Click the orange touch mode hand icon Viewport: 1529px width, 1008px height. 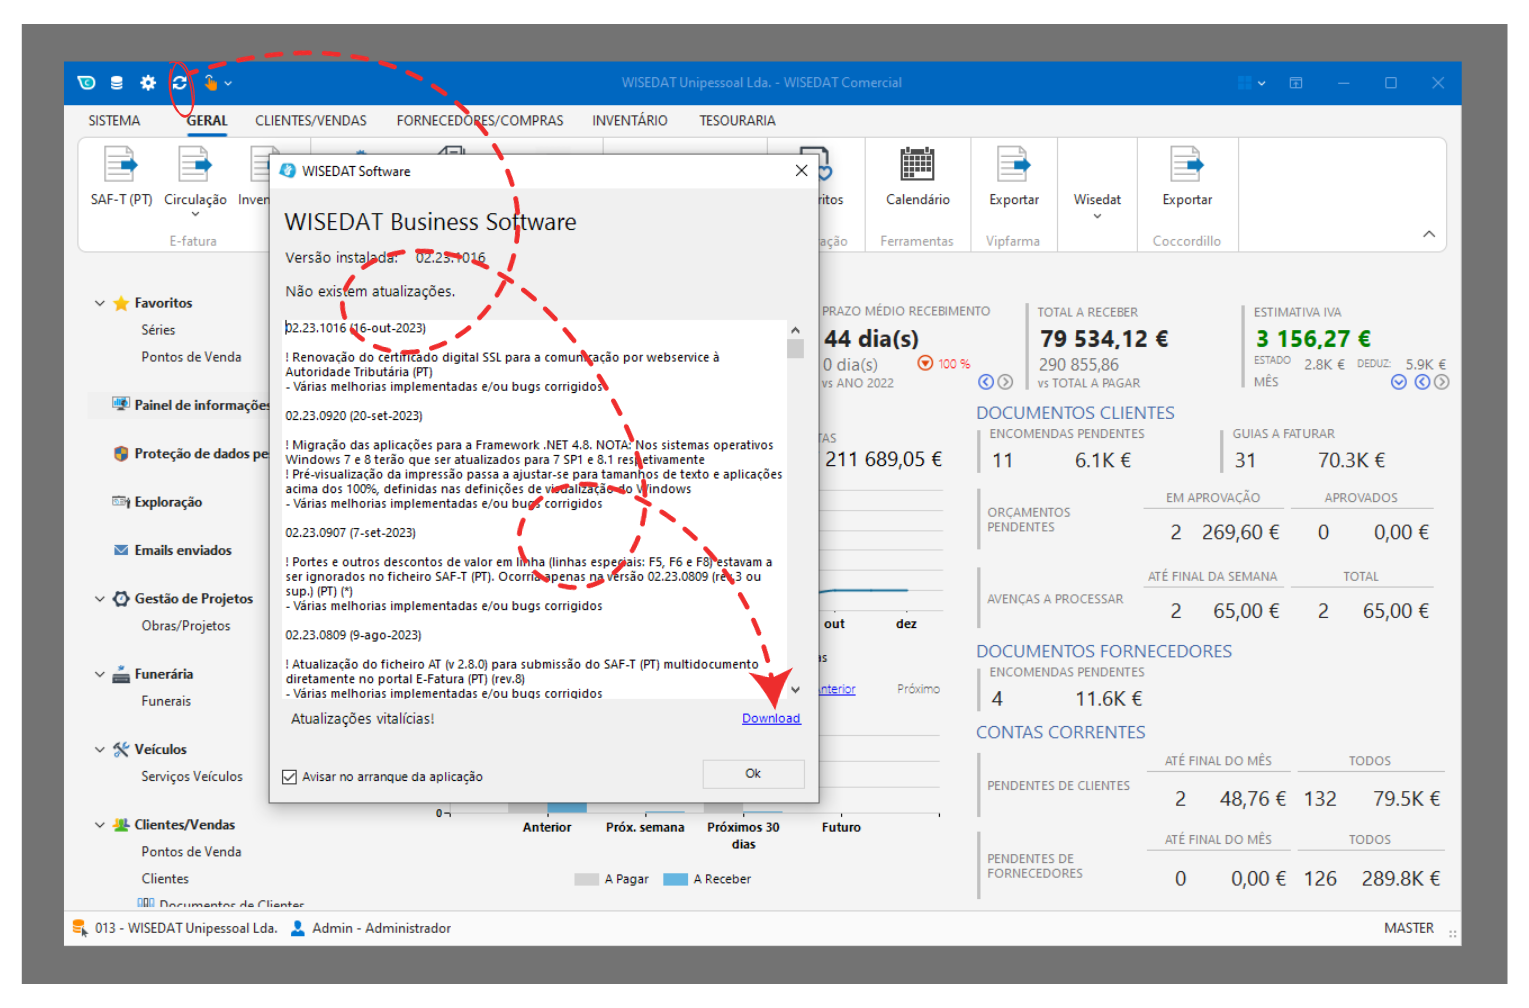tap(210, 83)
